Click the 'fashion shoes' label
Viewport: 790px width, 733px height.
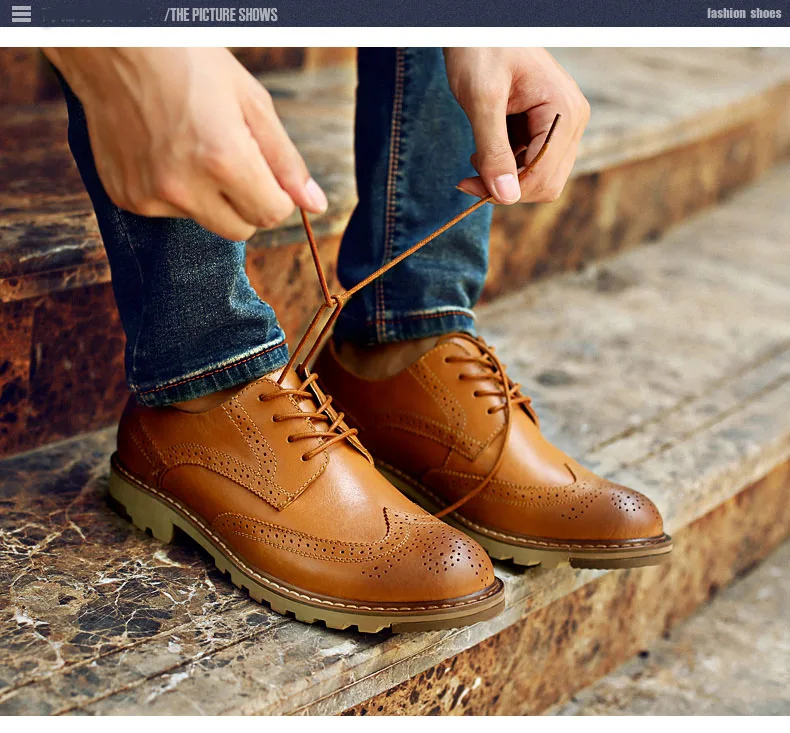coord(744,14)
